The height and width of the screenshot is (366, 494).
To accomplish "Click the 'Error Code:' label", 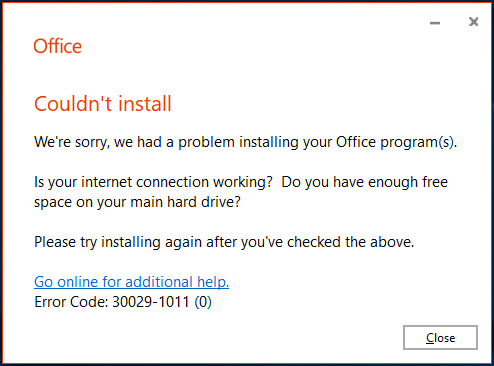I will click(x=71, y=302).
